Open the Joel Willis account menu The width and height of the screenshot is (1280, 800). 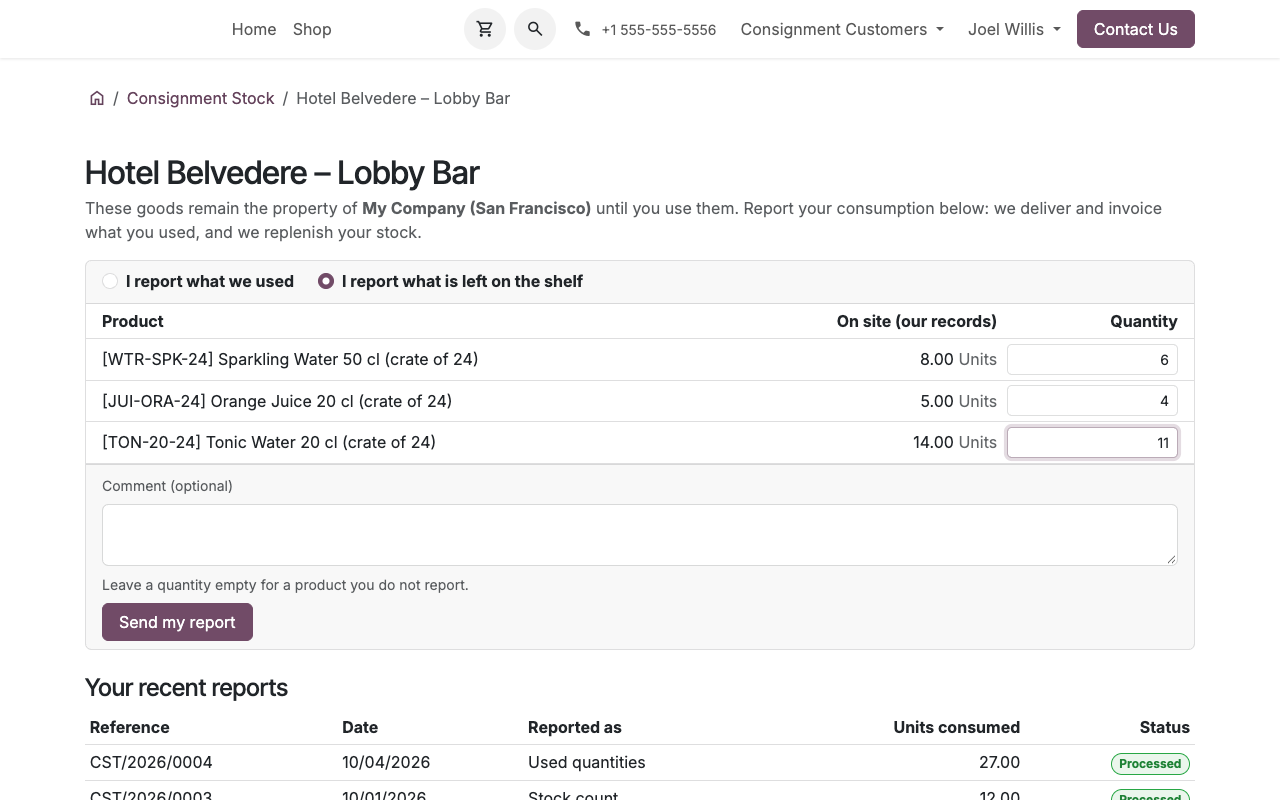pyautogui.click(x=1014, y=29)
